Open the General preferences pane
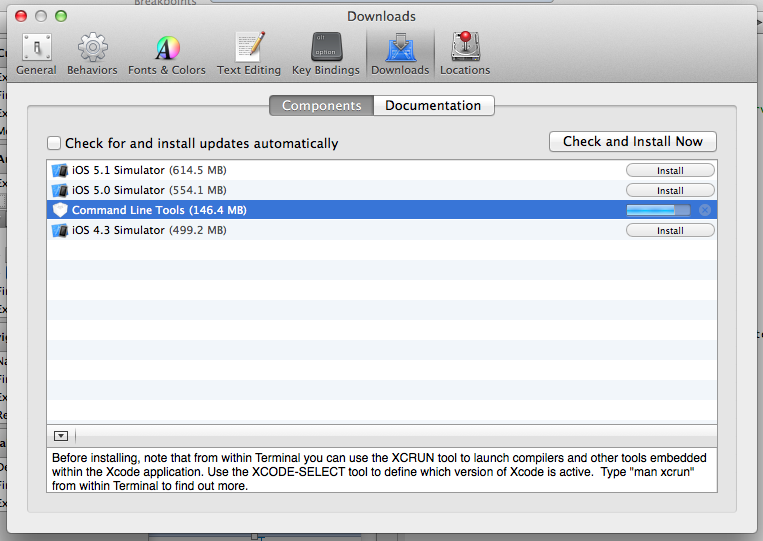Screen dimensions: 763x541 point(36,54)
